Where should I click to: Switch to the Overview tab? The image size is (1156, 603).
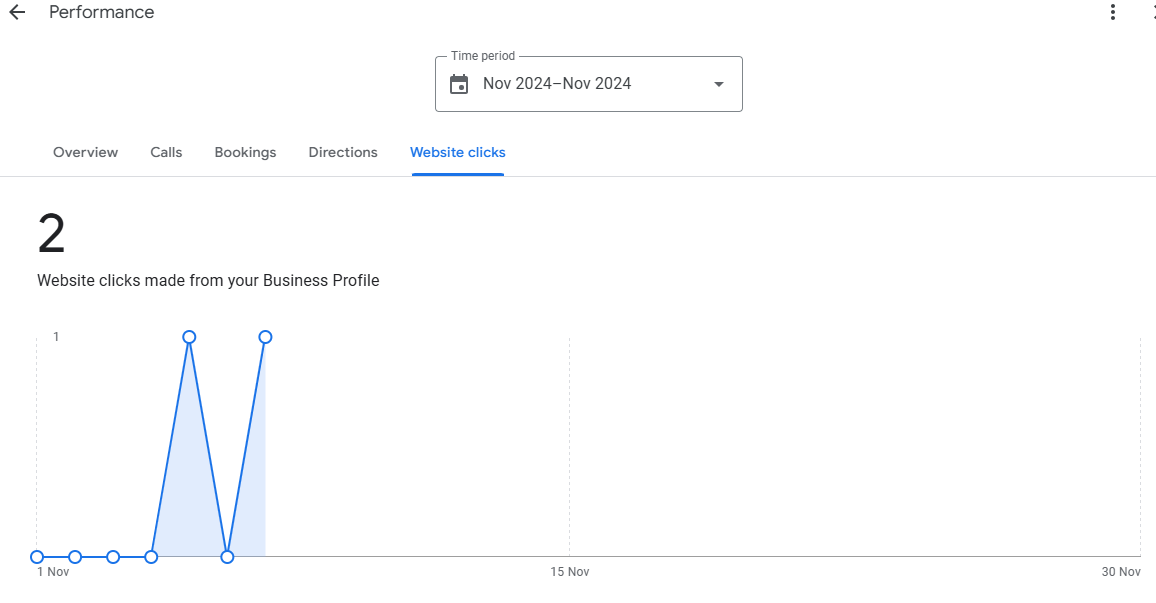[86, 153]
